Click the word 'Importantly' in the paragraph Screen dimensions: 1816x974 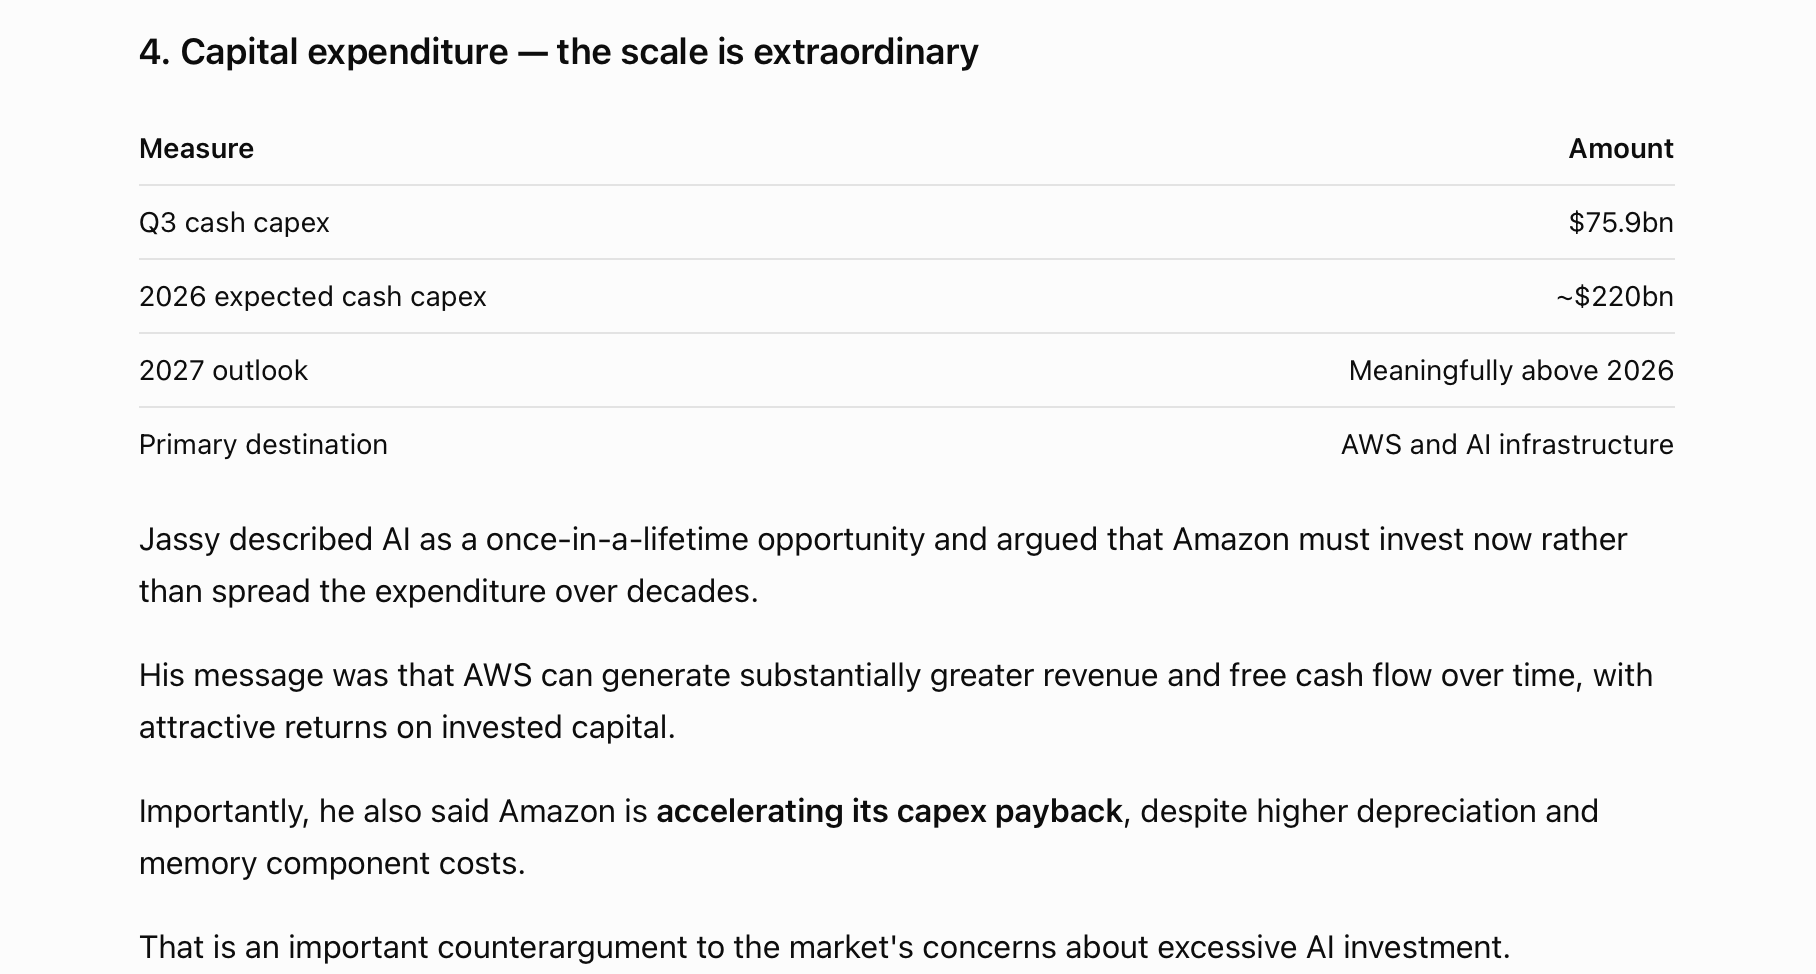[224, 811]
